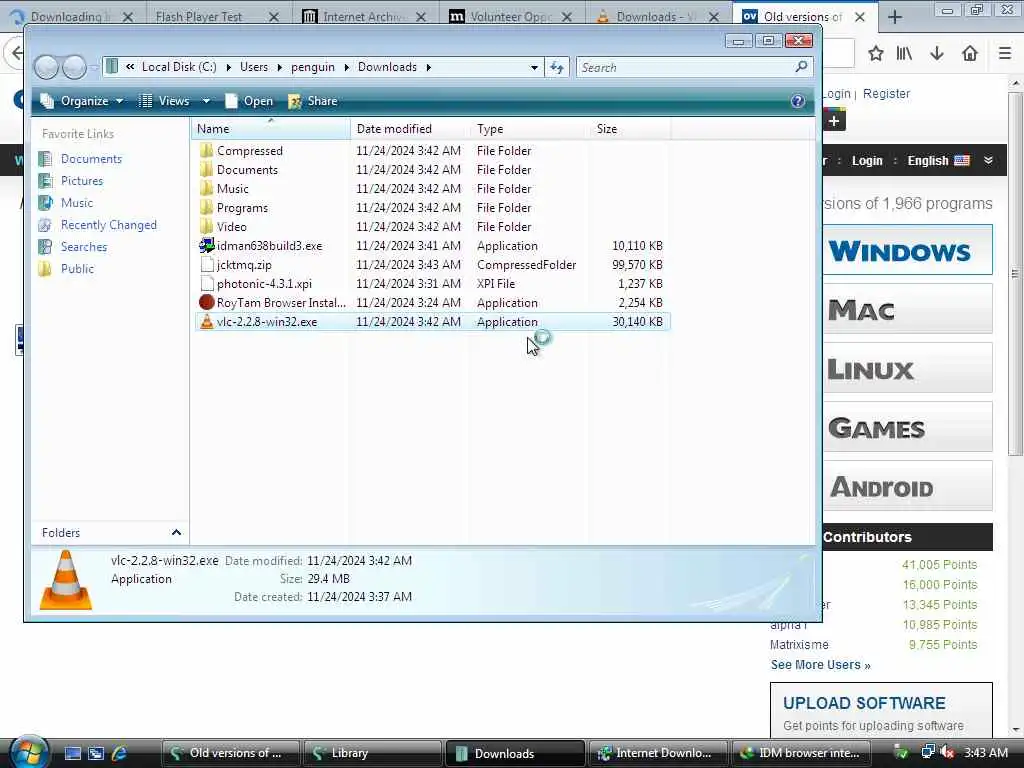Click the WINDOWS category button
The height and width of the screenshot is (768, 1024).
(x=907, y=250)
